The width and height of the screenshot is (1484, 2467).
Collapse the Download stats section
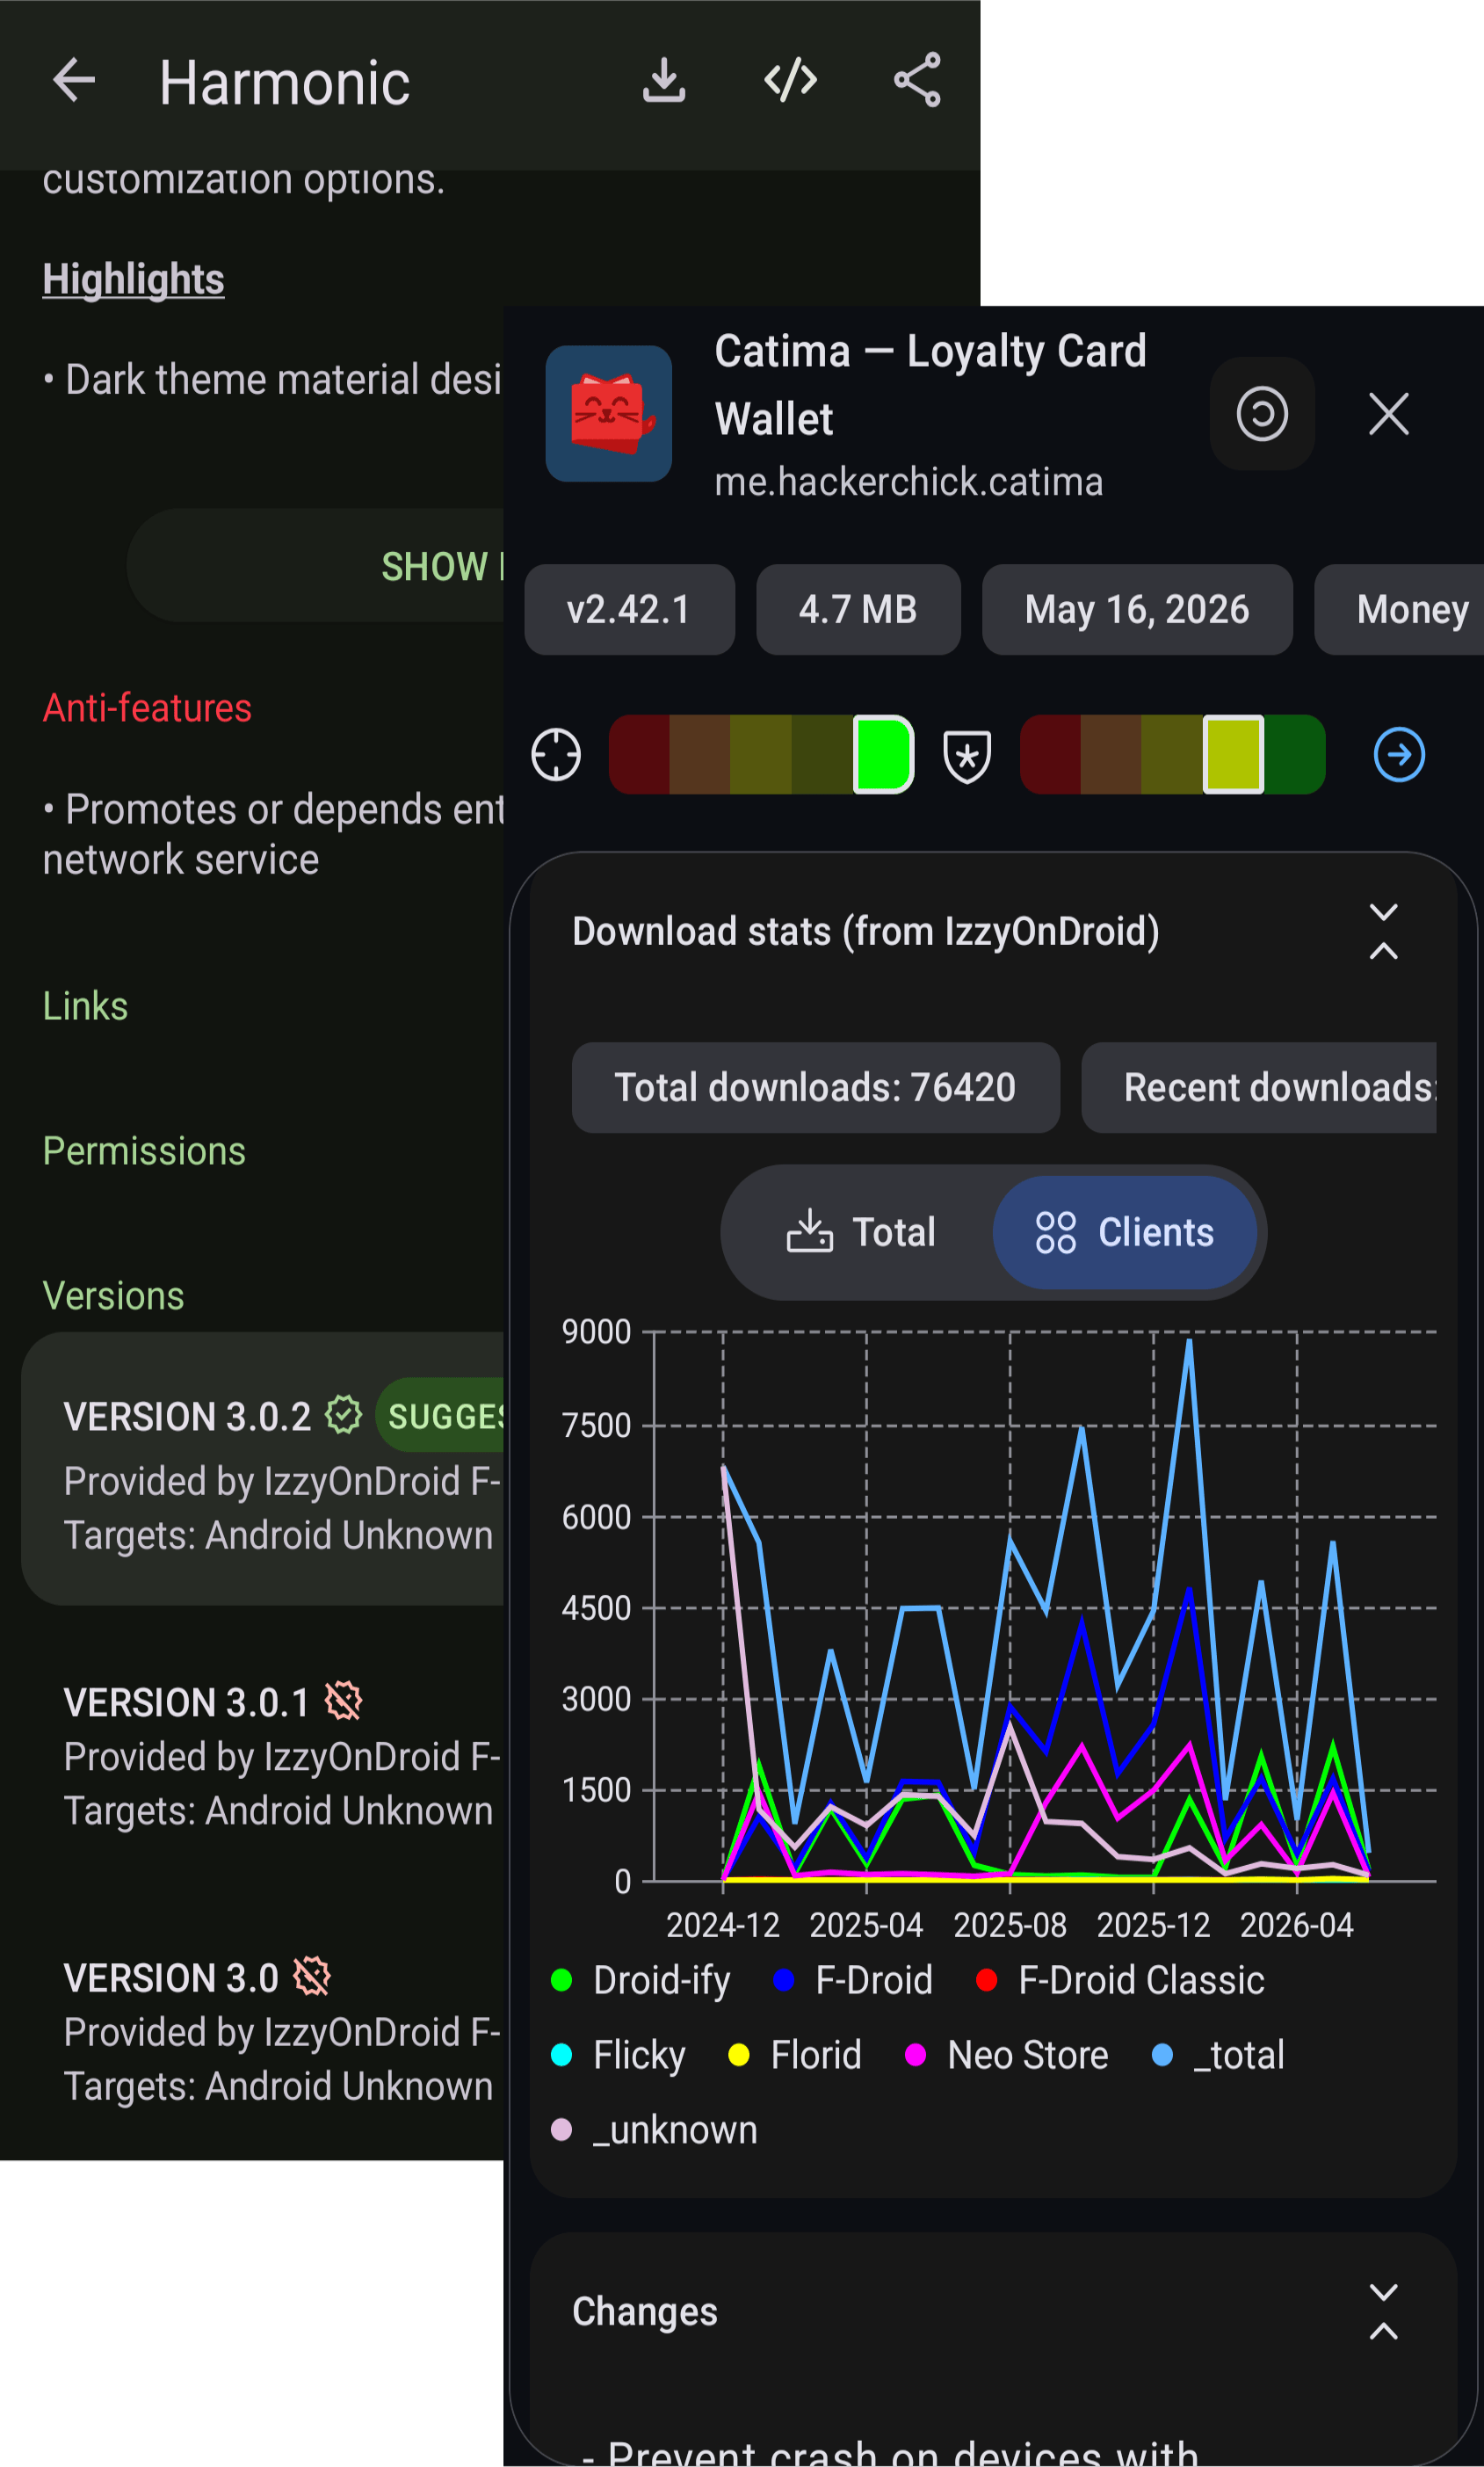[1383, 931]
